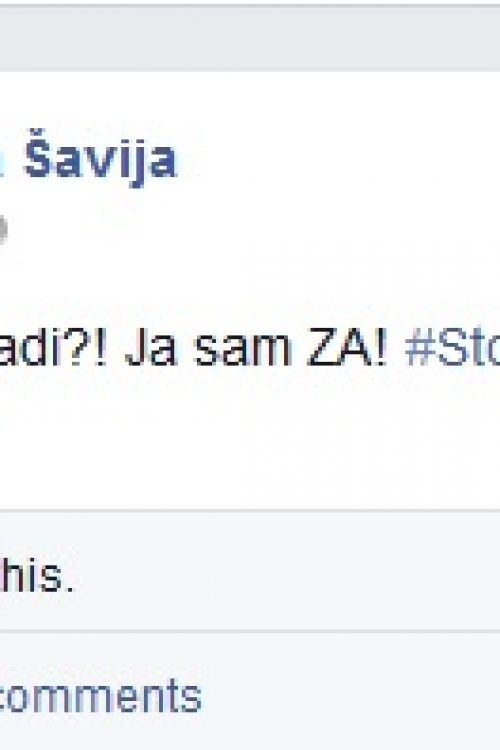Click the 'this.' likes summary text
500x750 pixels.
point(36,574)
